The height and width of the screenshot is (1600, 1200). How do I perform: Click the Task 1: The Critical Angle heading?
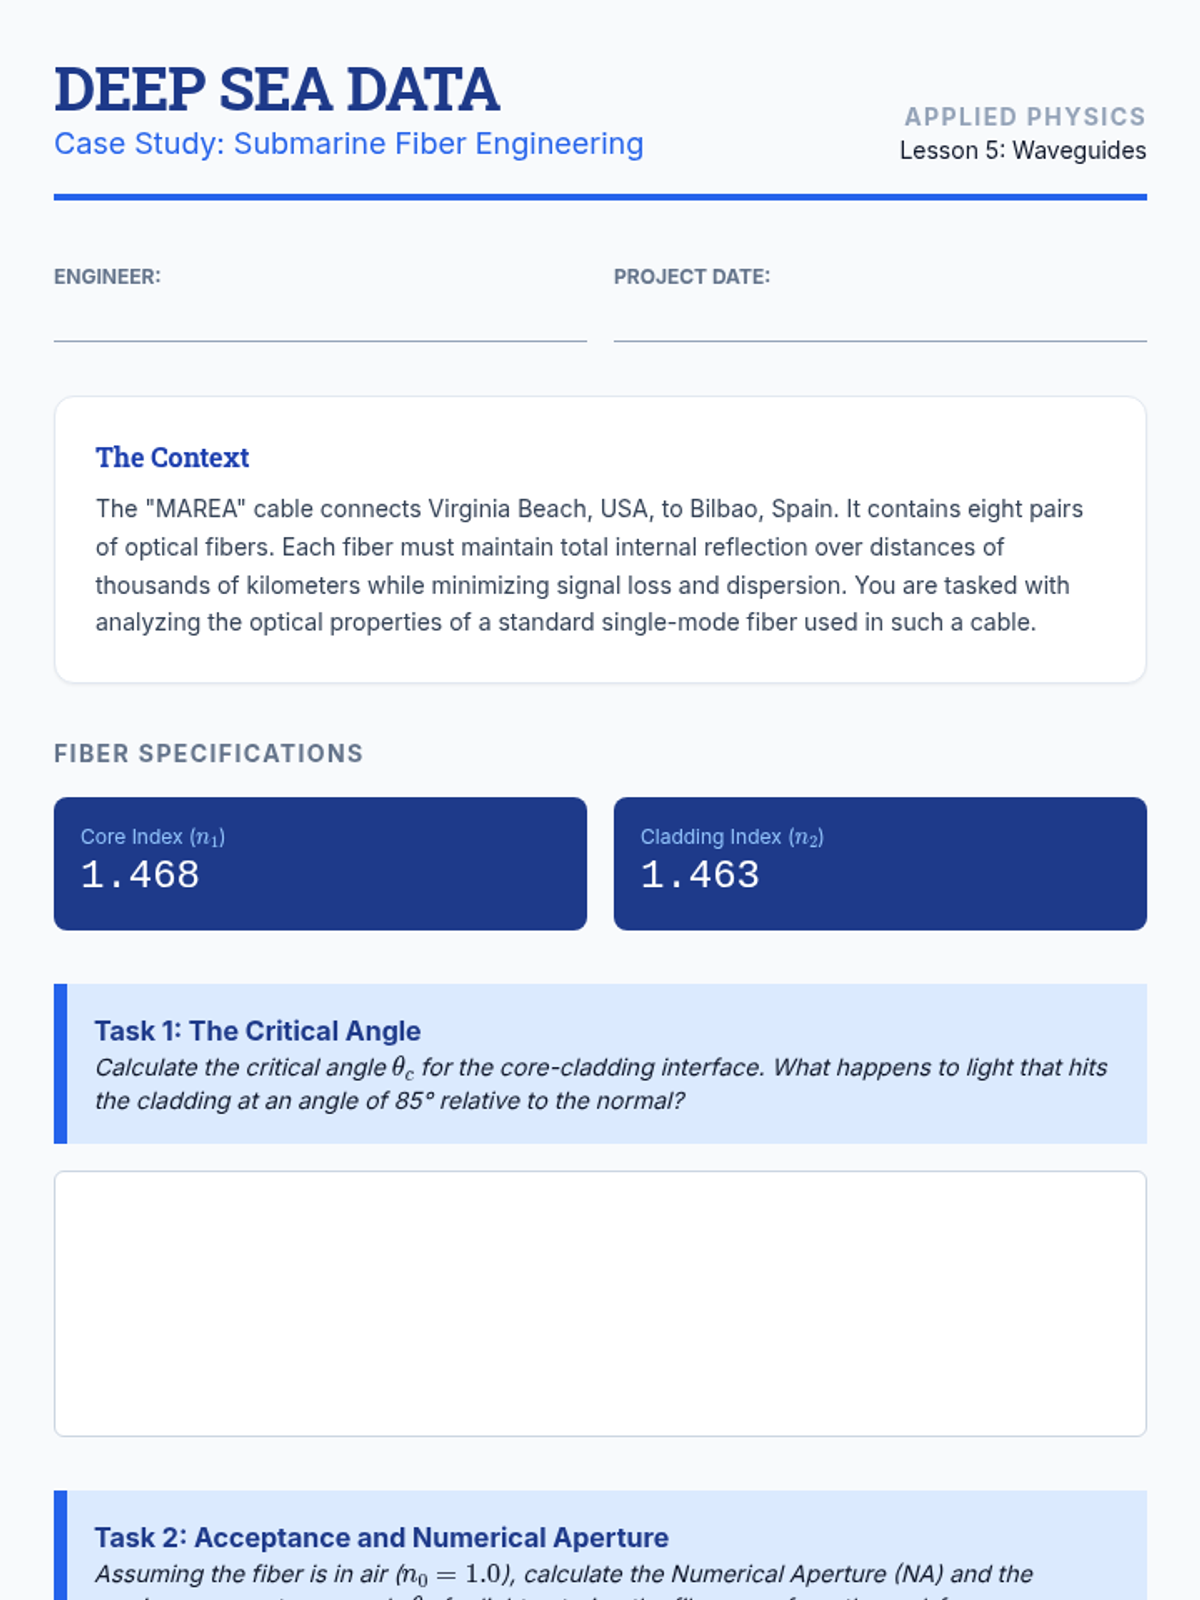tap(258, 1031)
